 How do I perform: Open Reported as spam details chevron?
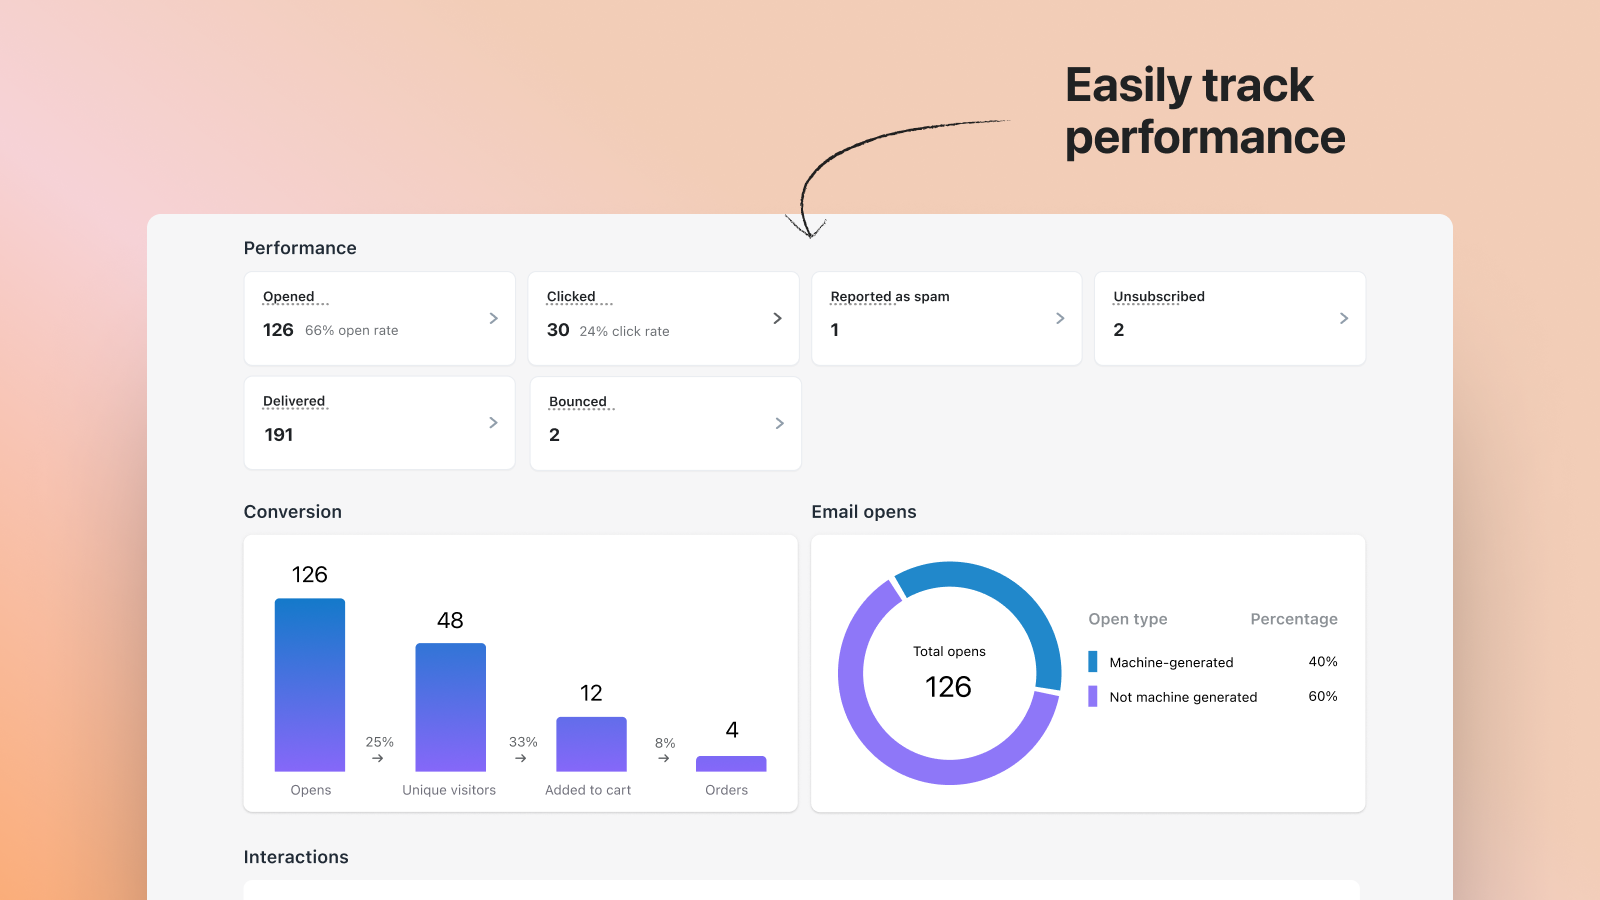coord(1060,318)
